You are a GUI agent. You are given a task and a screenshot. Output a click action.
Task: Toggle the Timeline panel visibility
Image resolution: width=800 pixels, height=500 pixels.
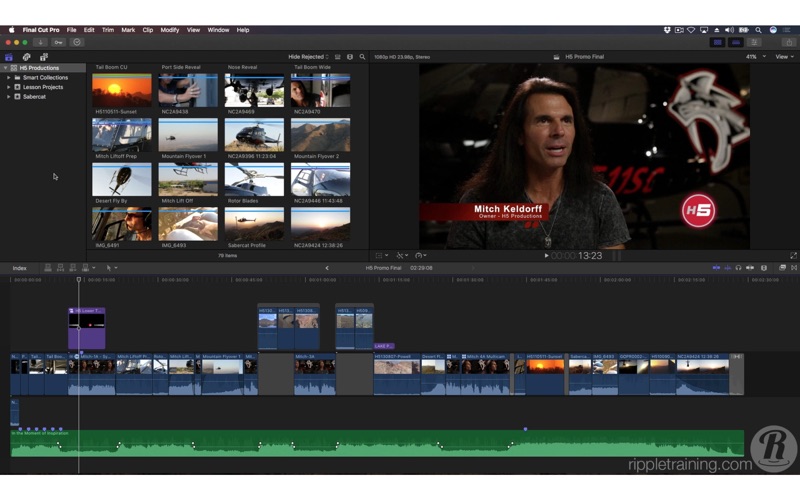point(736,42)
